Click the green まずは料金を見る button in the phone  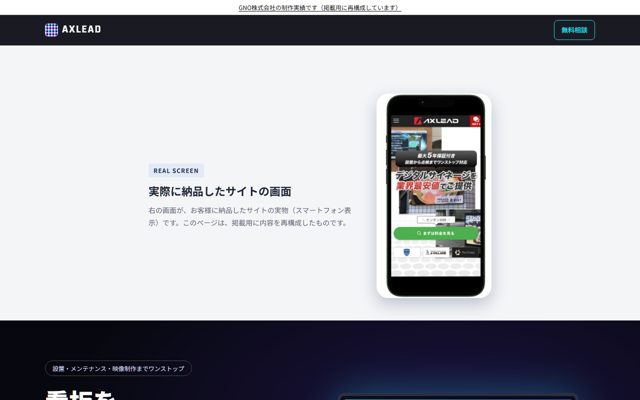click(x=436, y=233)
